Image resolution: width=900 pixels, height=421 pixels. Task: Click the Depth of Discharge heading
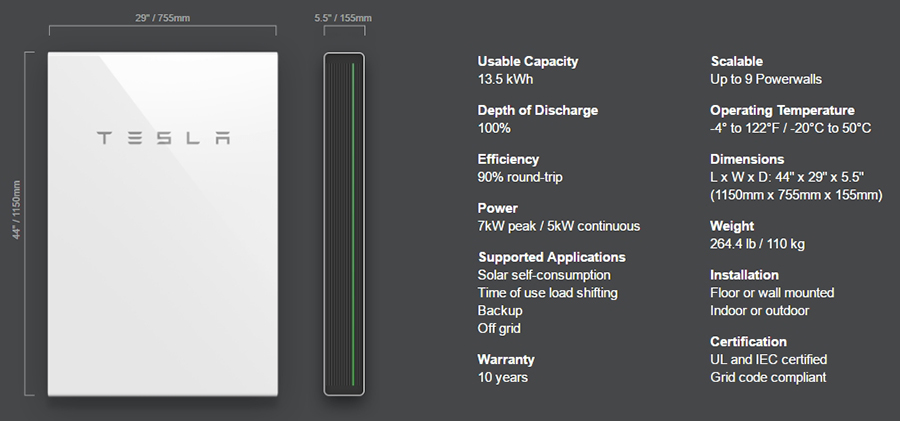point(538,110)
